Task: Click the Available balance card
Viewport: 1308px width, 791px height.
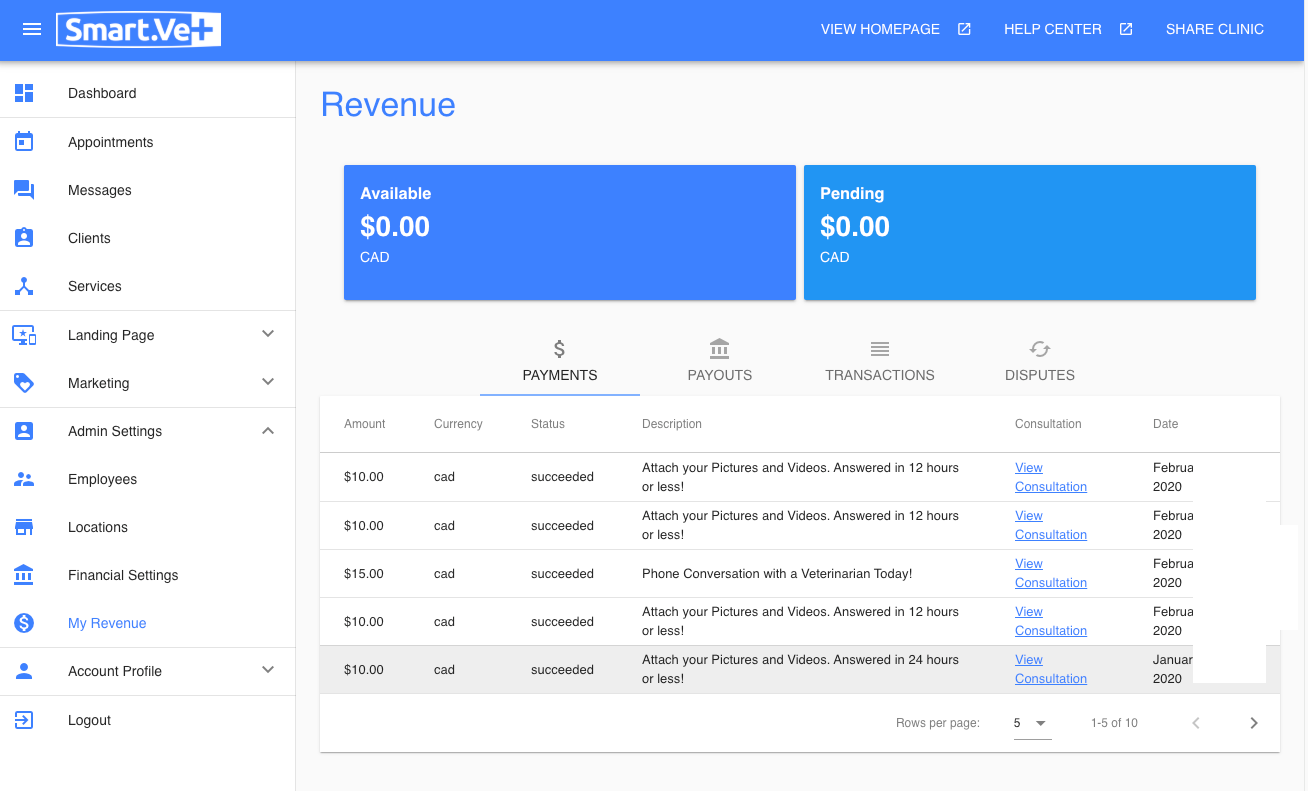Action: 570,232
